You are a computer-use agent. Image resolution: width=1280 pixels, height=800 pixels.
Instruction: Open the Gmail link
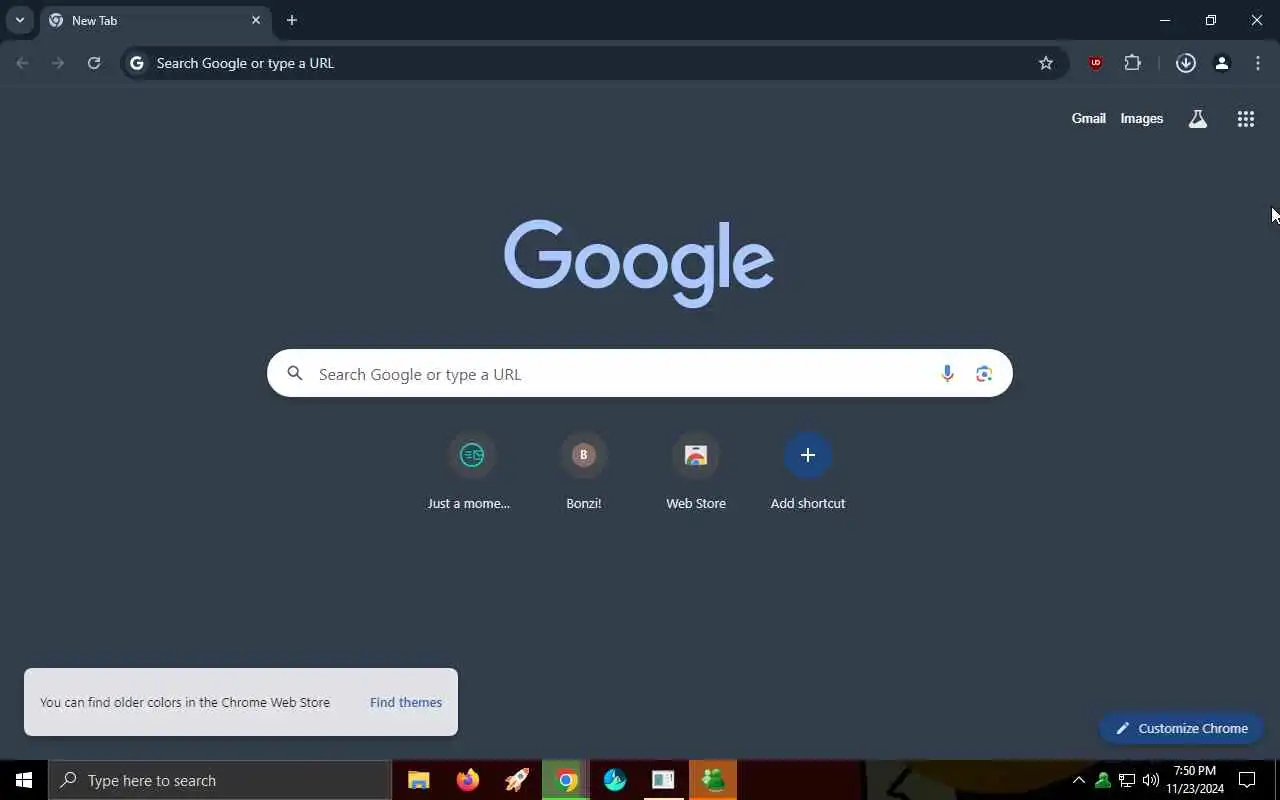(1089, 118)
